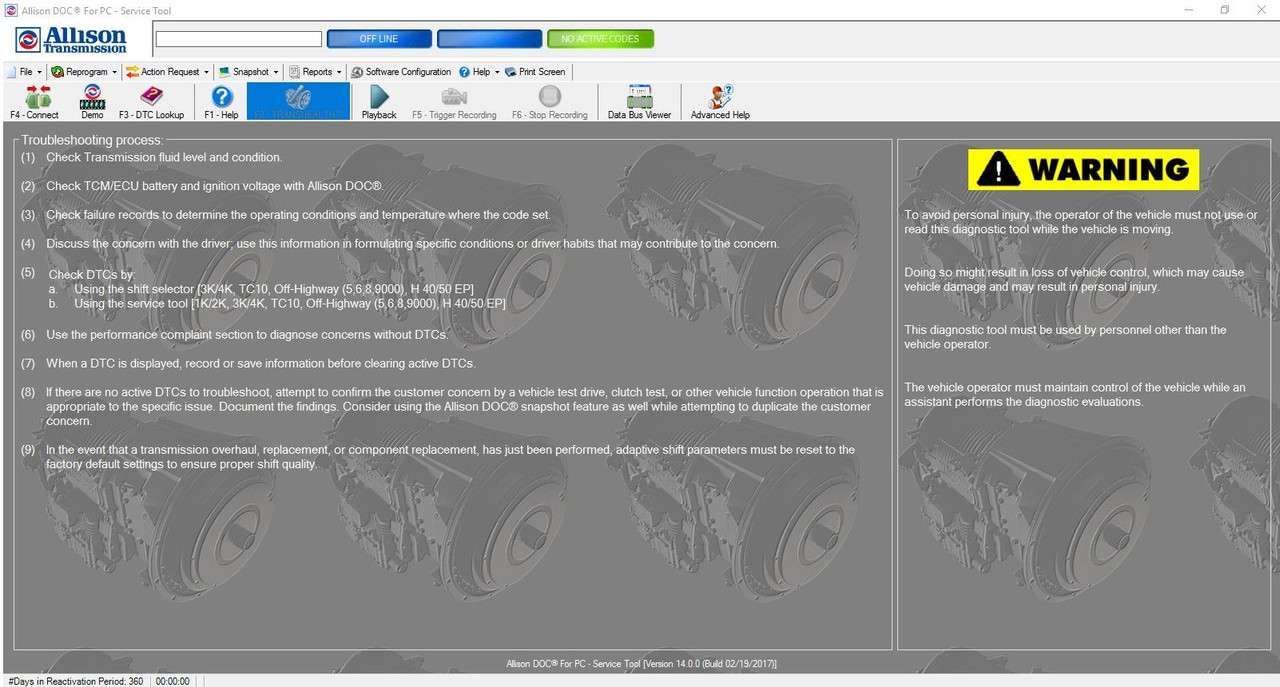Click step (4) 'Discuss the concern with the driver'

point(412,243)
